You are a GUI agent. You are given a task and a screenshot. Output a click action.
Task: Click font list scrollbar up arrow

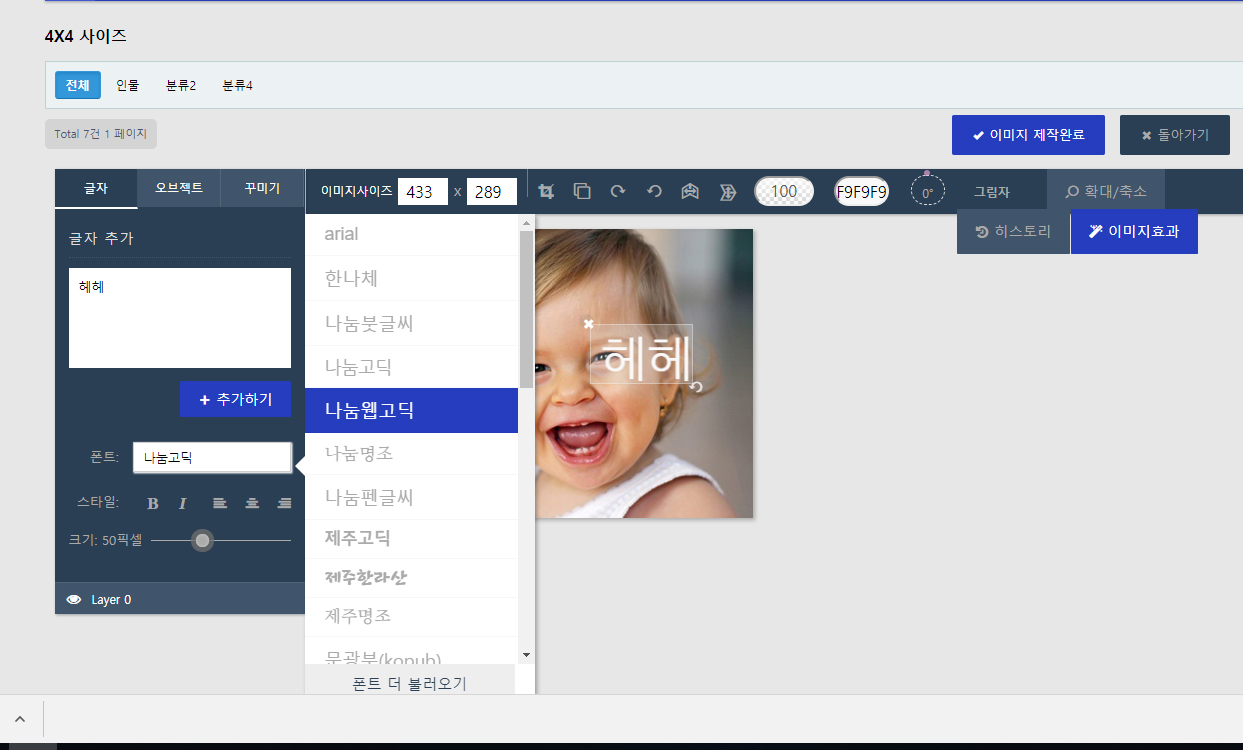coord(526,222)
